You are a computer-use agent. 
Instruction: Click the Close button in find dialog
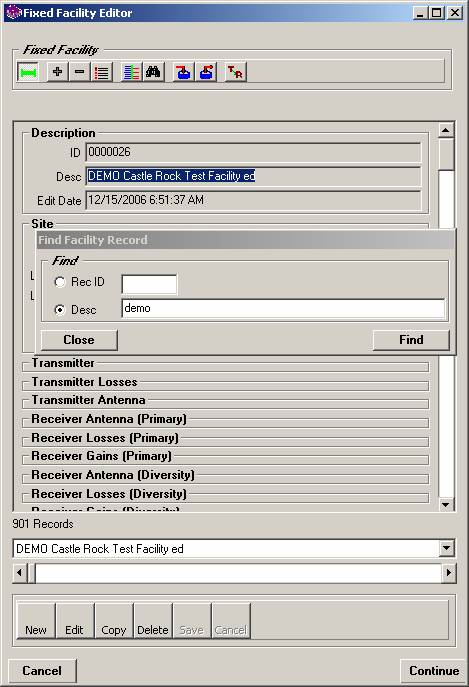79,340
